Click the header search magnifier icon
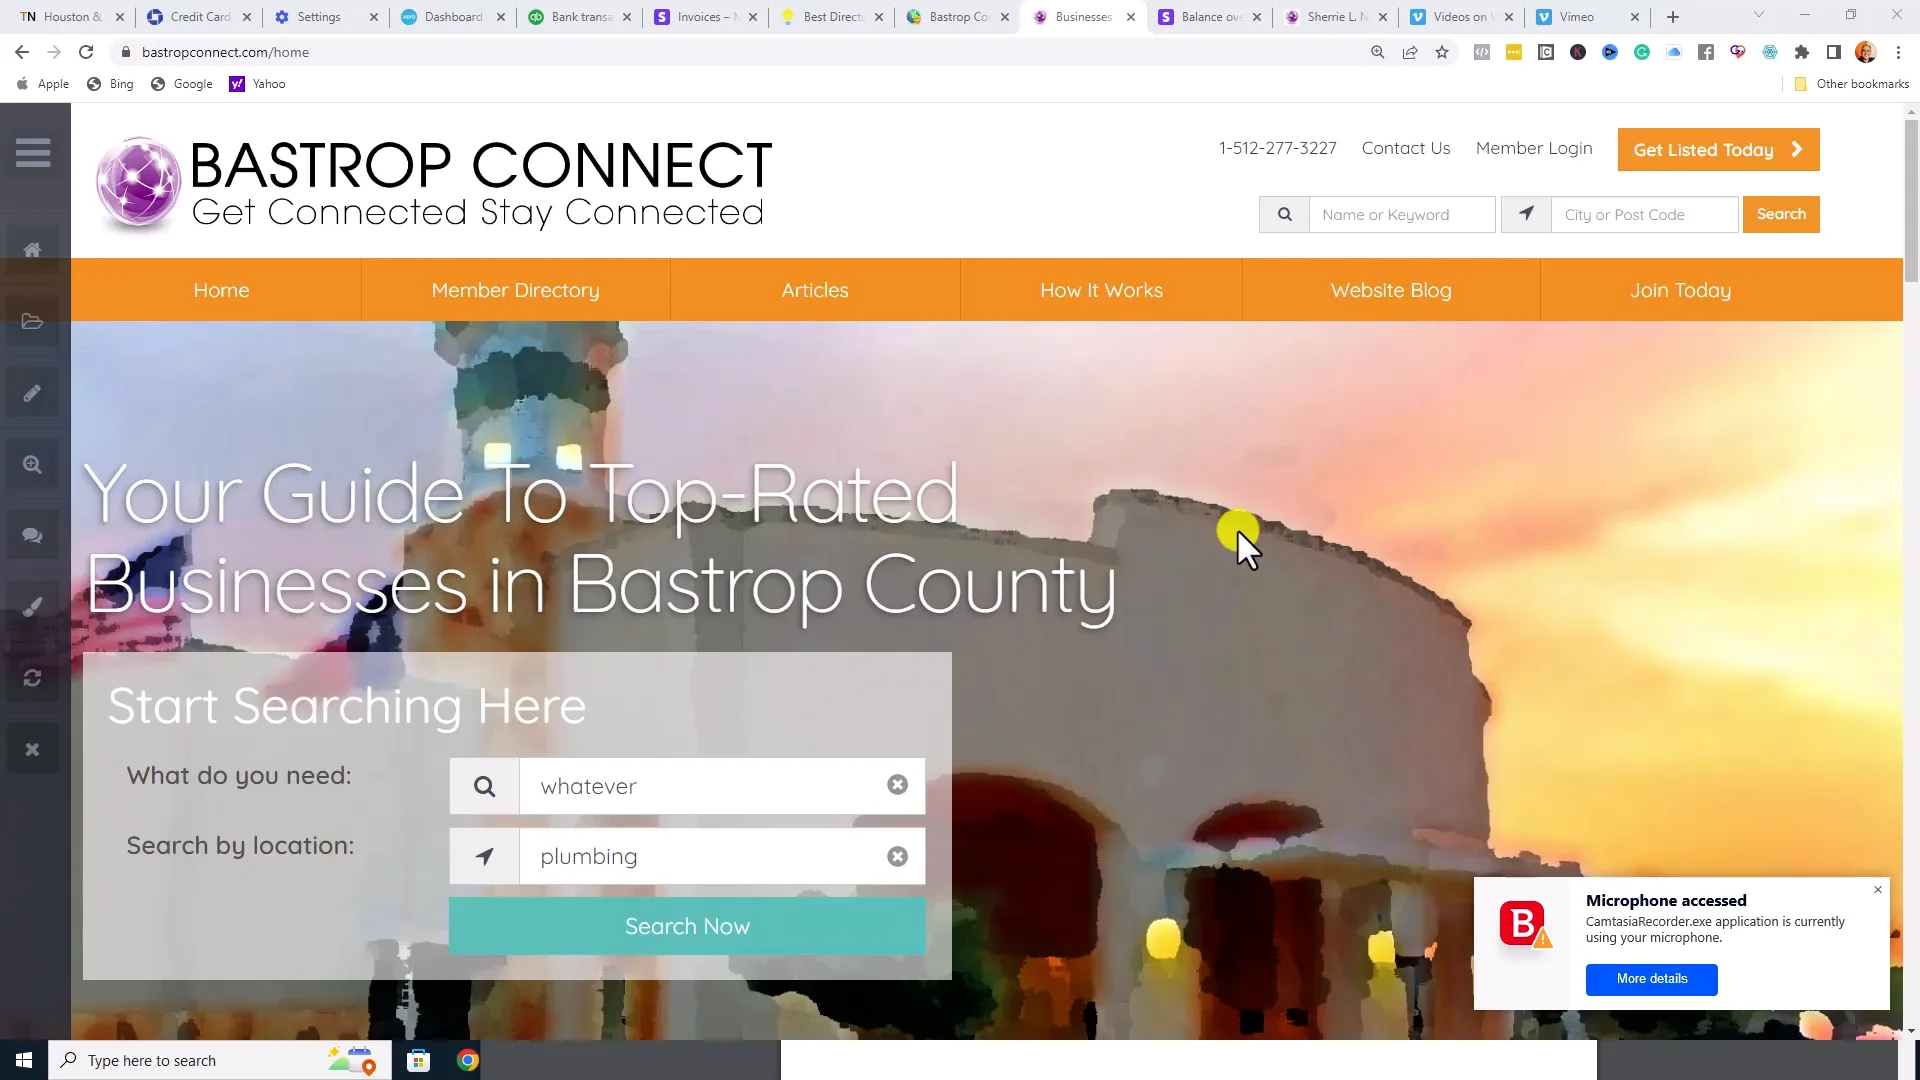This screenshot has height=1080, width=1920. coord(1284,214)
